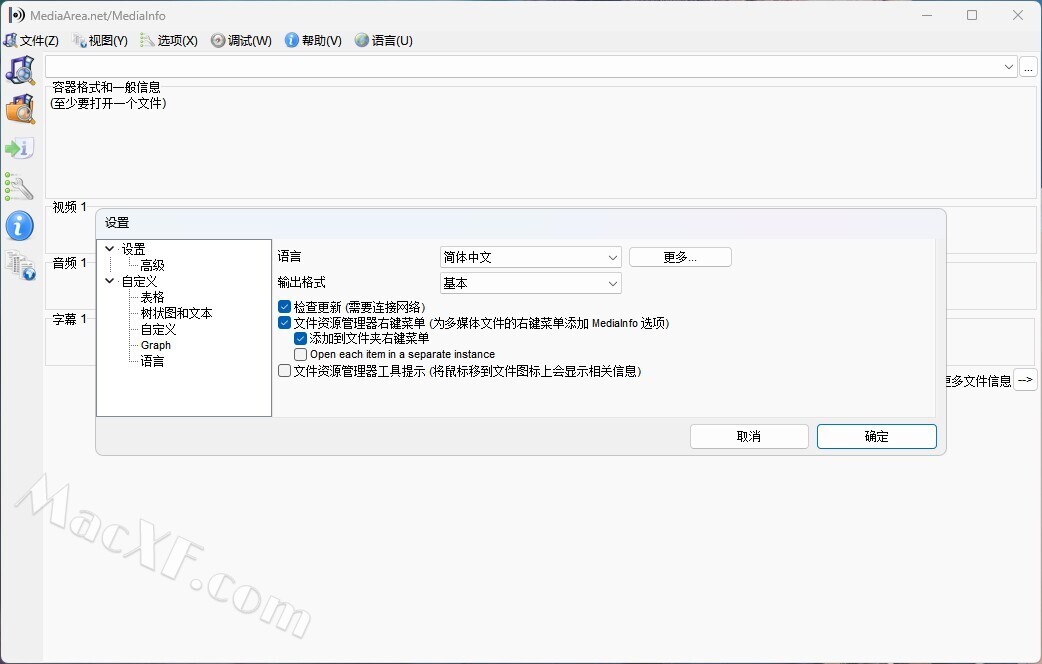Select 树状图和文本 in the tree

[176, 313]
